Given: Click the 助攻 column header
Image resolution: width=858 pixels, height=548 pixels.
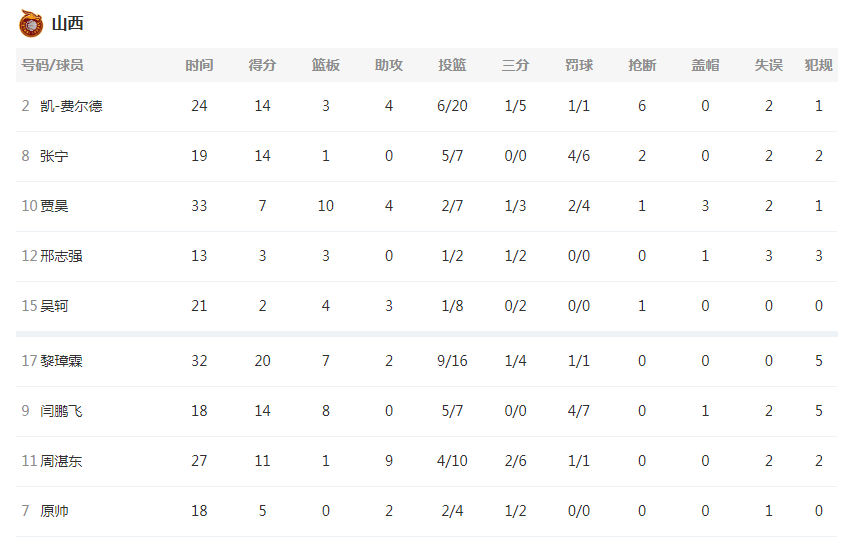Looking at the screenshot, I should click(389, 65).
